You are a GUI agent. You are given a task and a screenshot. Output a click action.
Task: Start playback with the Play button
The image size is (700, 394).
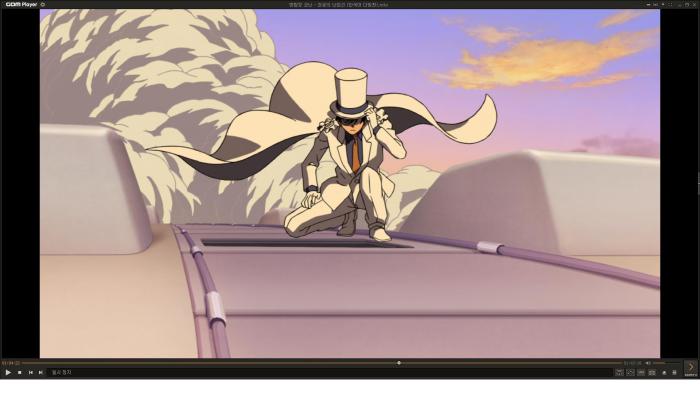[x=8, y=372]
